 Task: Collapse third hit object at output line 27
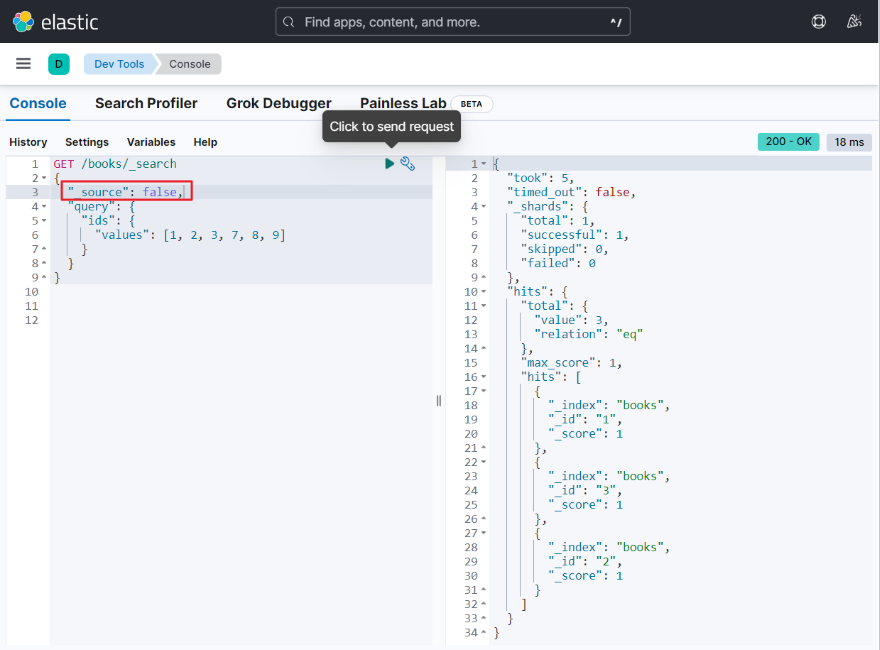click(x=484, y=533)
